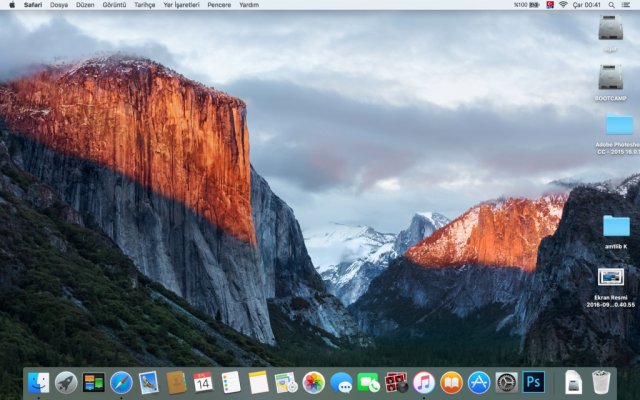Open Finder from the Dock

tap(38, 383)
